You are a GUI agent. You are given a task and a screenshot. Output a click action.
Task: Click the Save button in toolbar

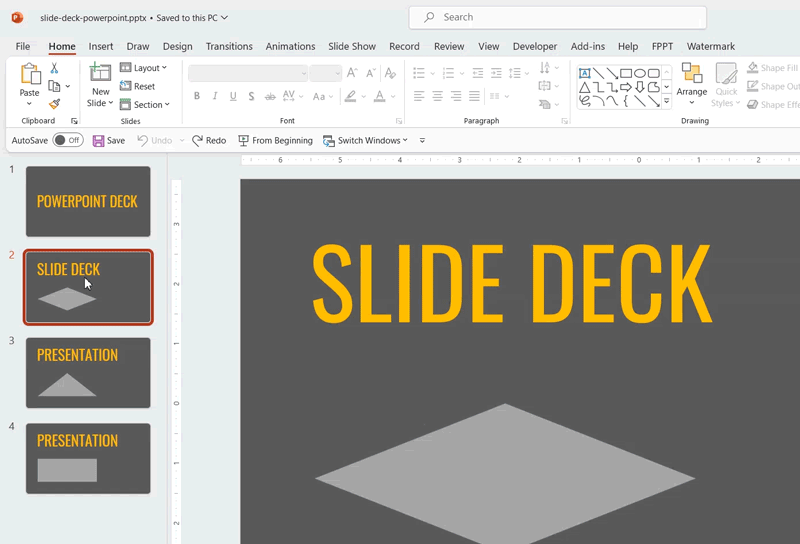(x=109, y=140)
